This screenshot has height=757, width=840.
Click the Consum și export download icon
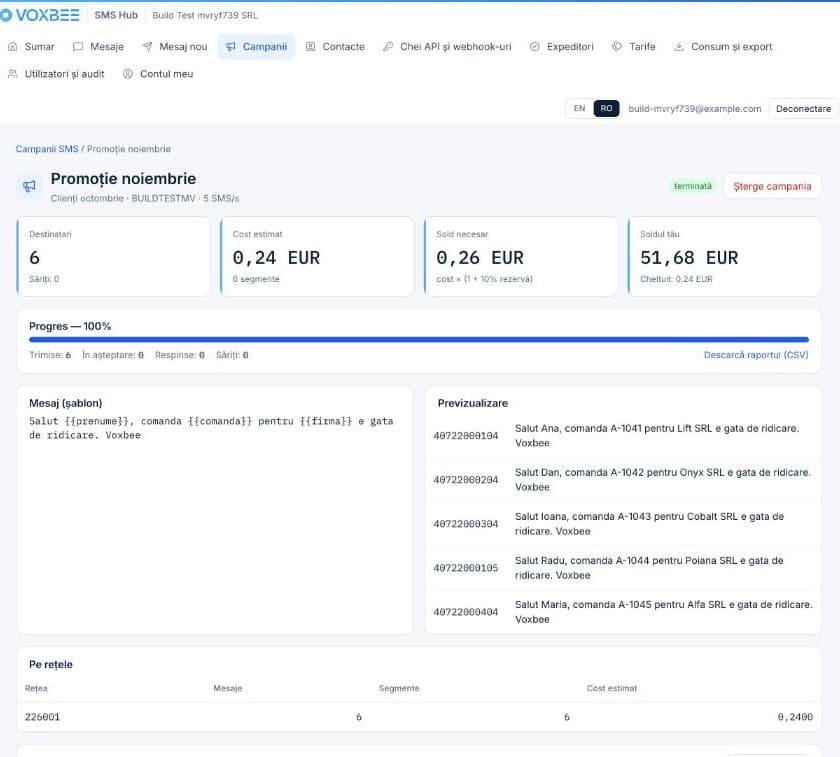click(x=679, y=47)
